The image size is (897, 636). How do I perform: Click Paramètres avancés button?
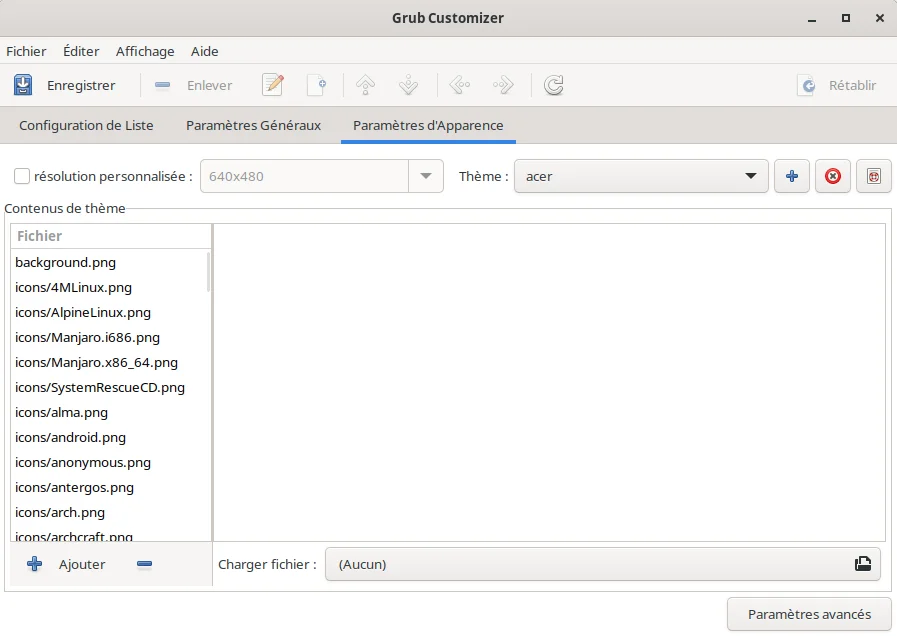809,614
